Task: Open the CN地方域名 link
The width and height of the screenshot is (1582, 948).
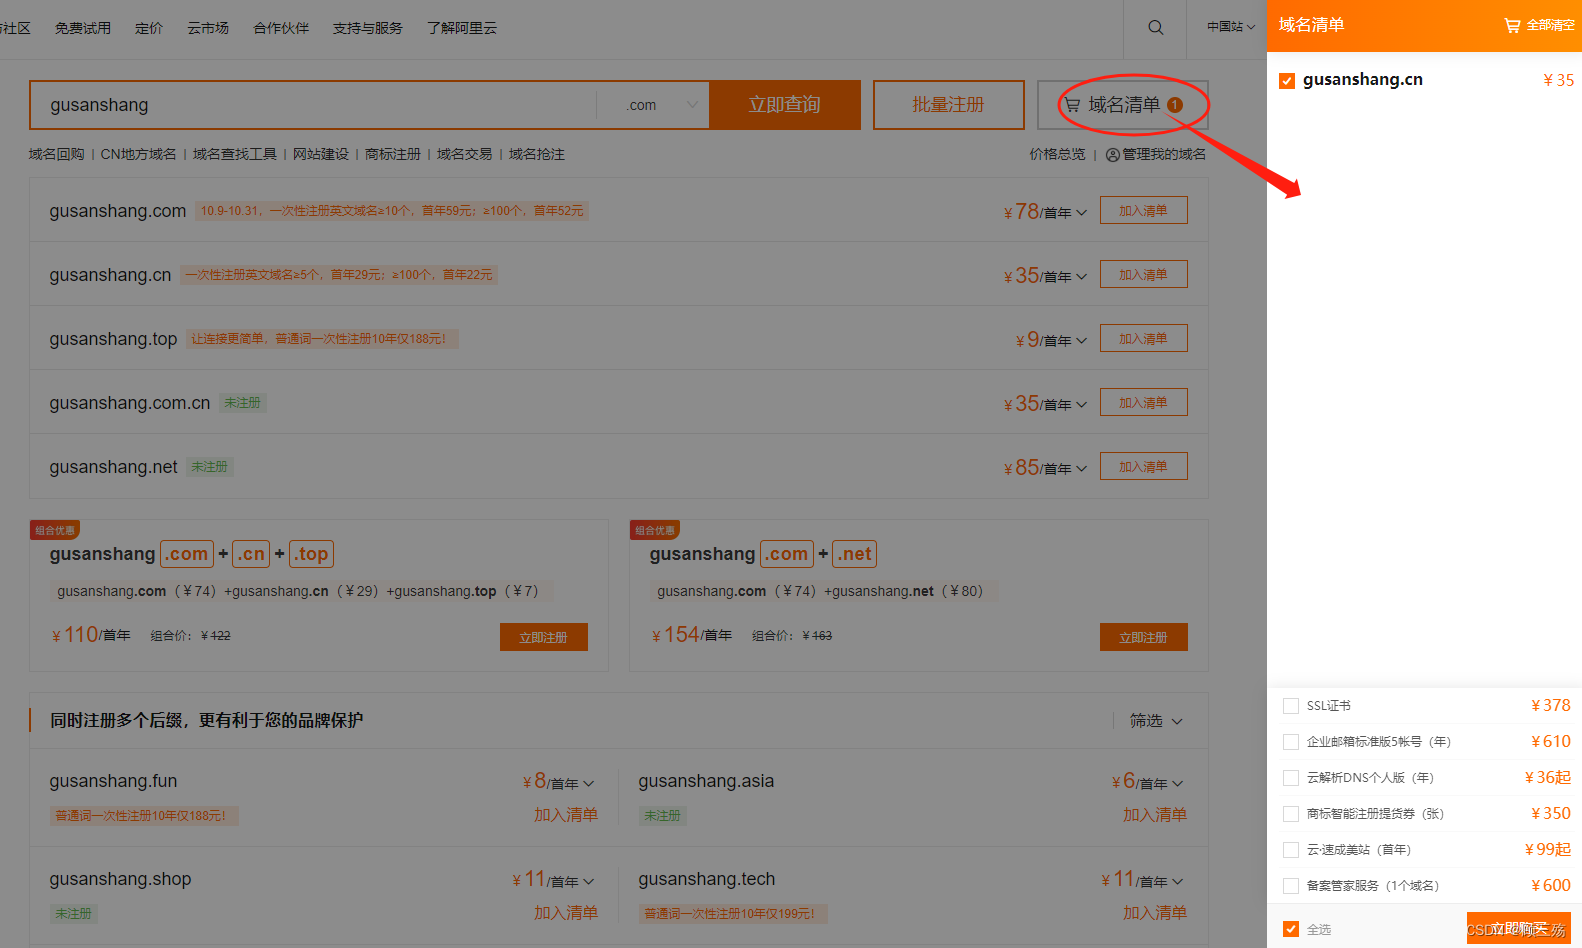Action: pyautogui.click(x=139, y=154)
